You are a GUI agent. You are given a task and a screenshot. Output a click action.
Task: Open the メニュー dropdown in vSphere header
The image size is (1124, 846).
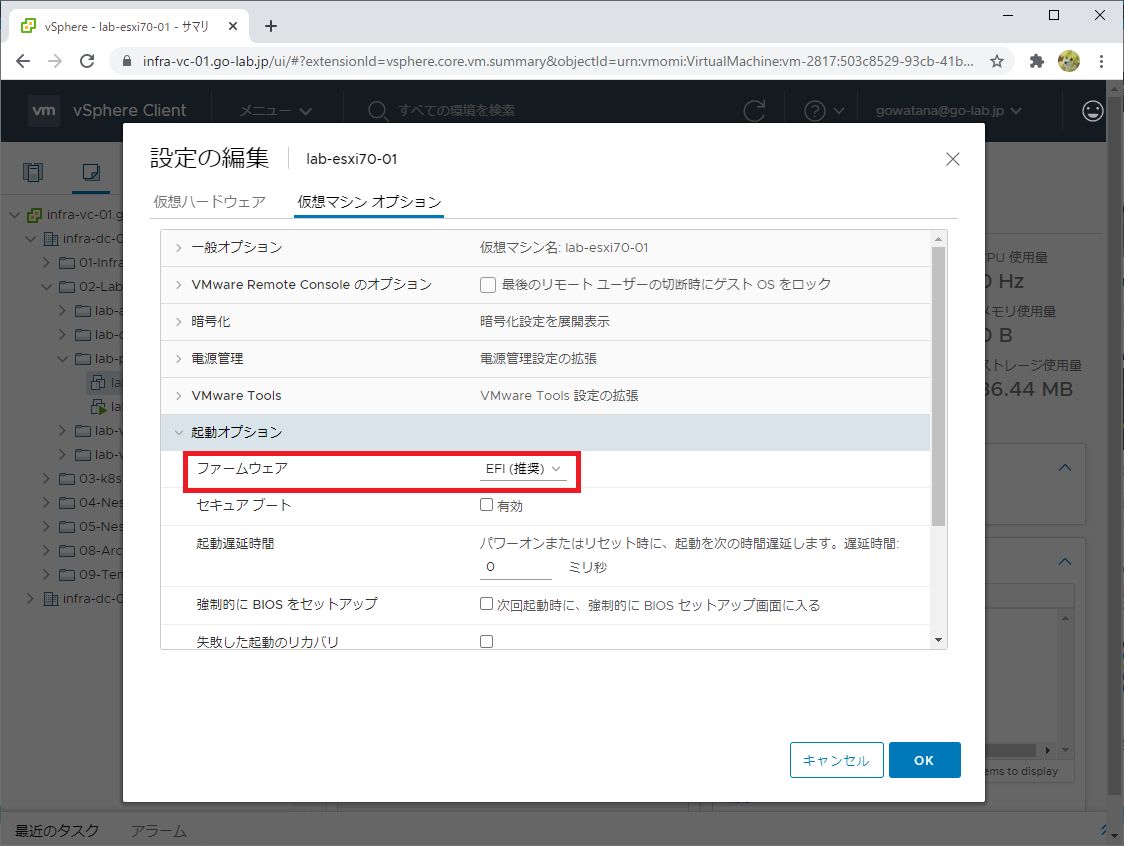click(275, 110)
